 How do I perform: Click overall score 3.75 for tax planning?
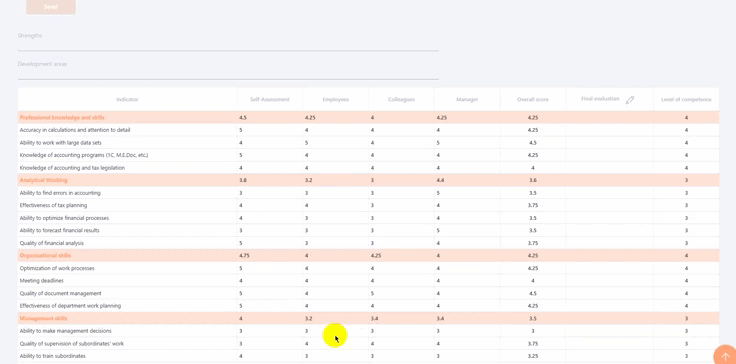(533, 205)
